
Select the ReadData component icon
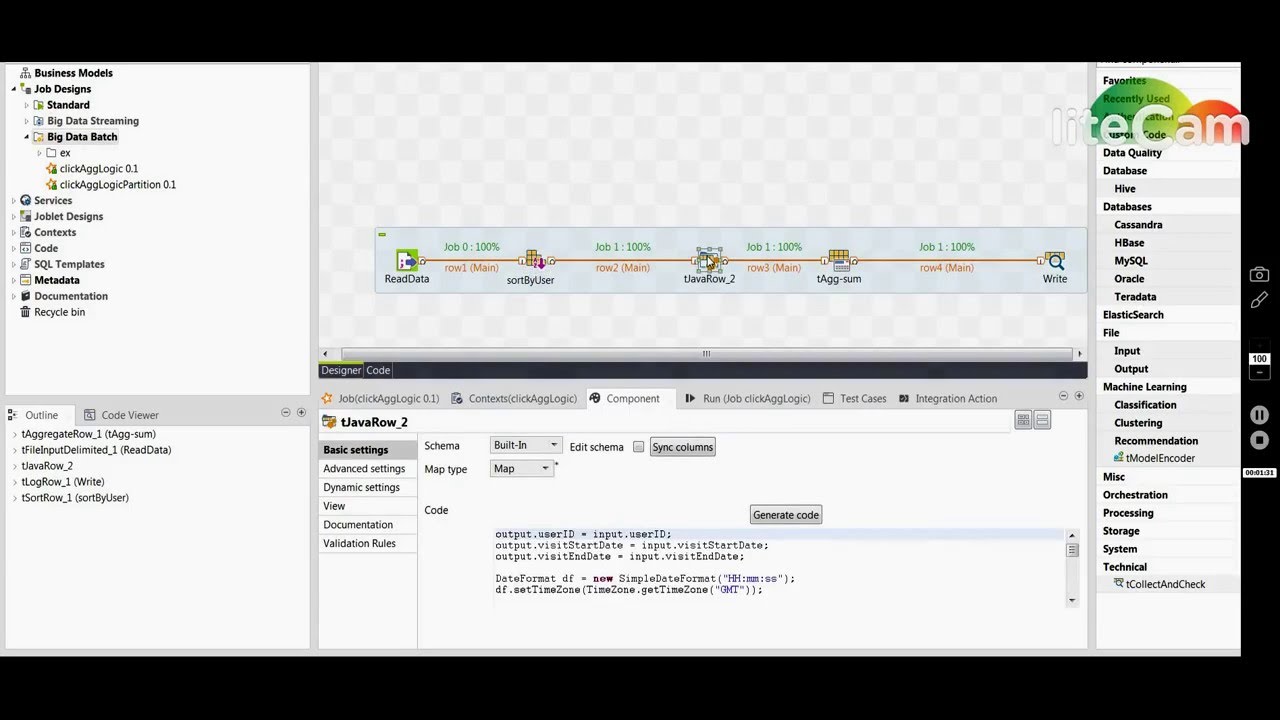406,261
